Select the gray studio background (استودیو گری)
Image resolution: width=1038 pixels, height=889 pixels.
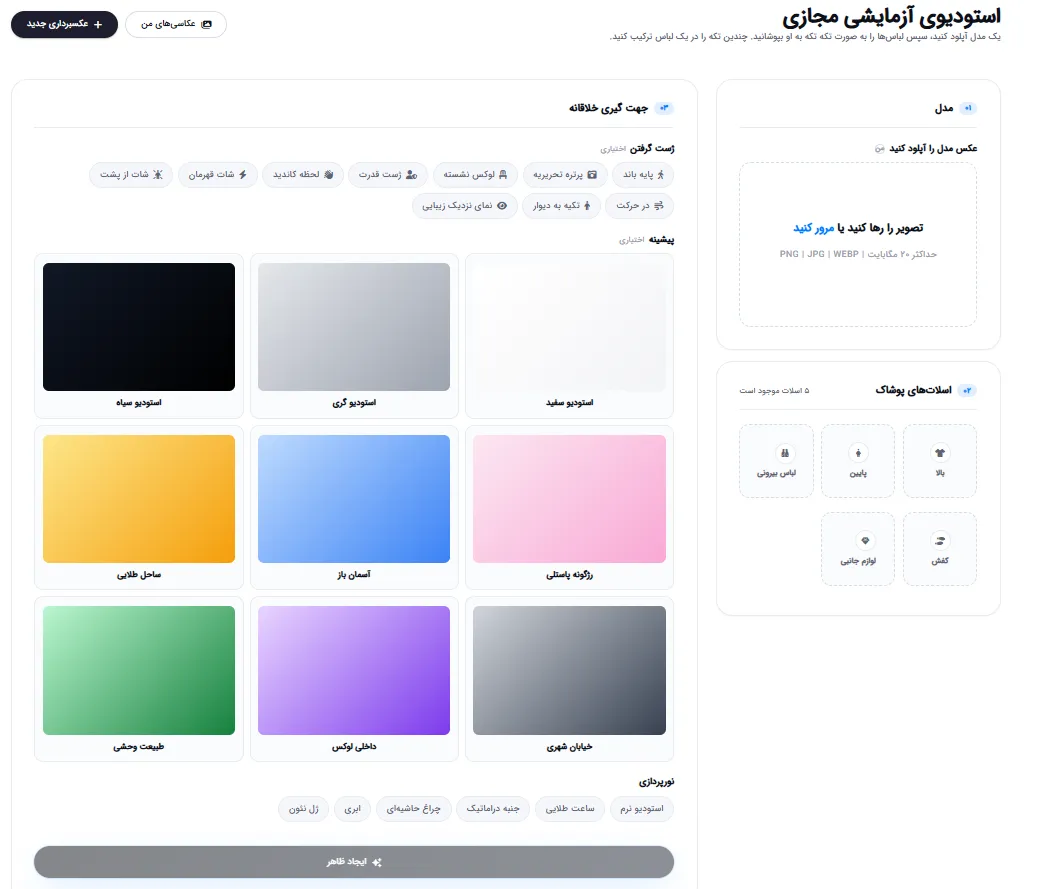click(x=354, y=336)
